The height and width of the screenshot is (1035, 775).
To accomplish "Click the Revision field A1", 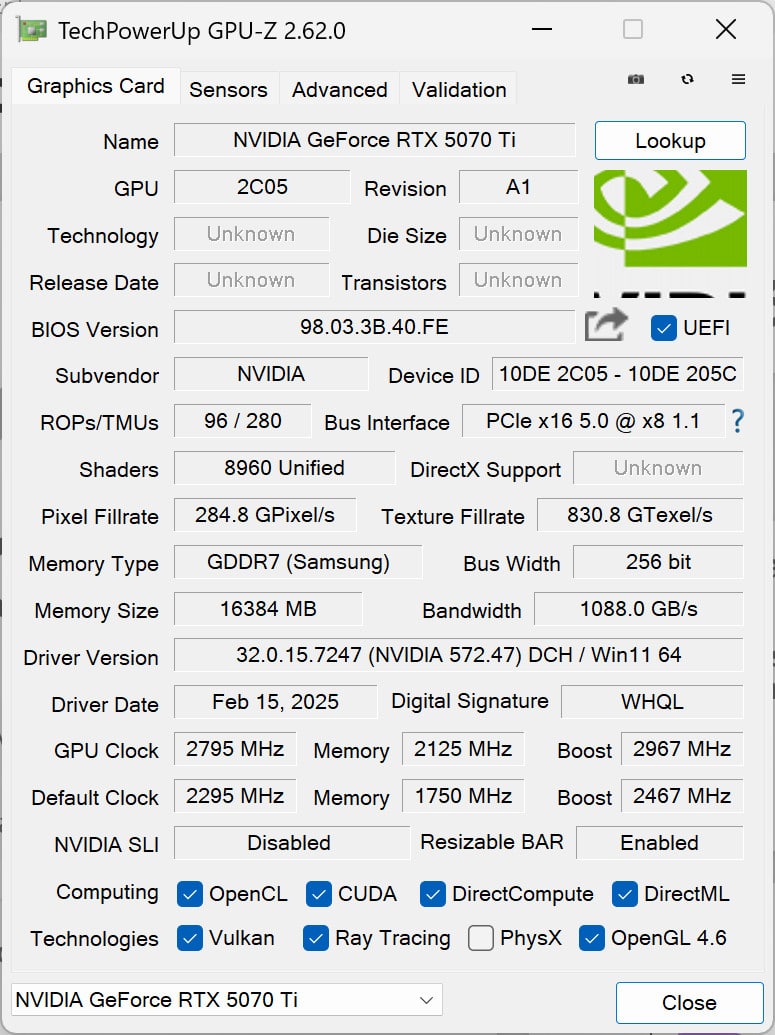I will coord(518,187).
